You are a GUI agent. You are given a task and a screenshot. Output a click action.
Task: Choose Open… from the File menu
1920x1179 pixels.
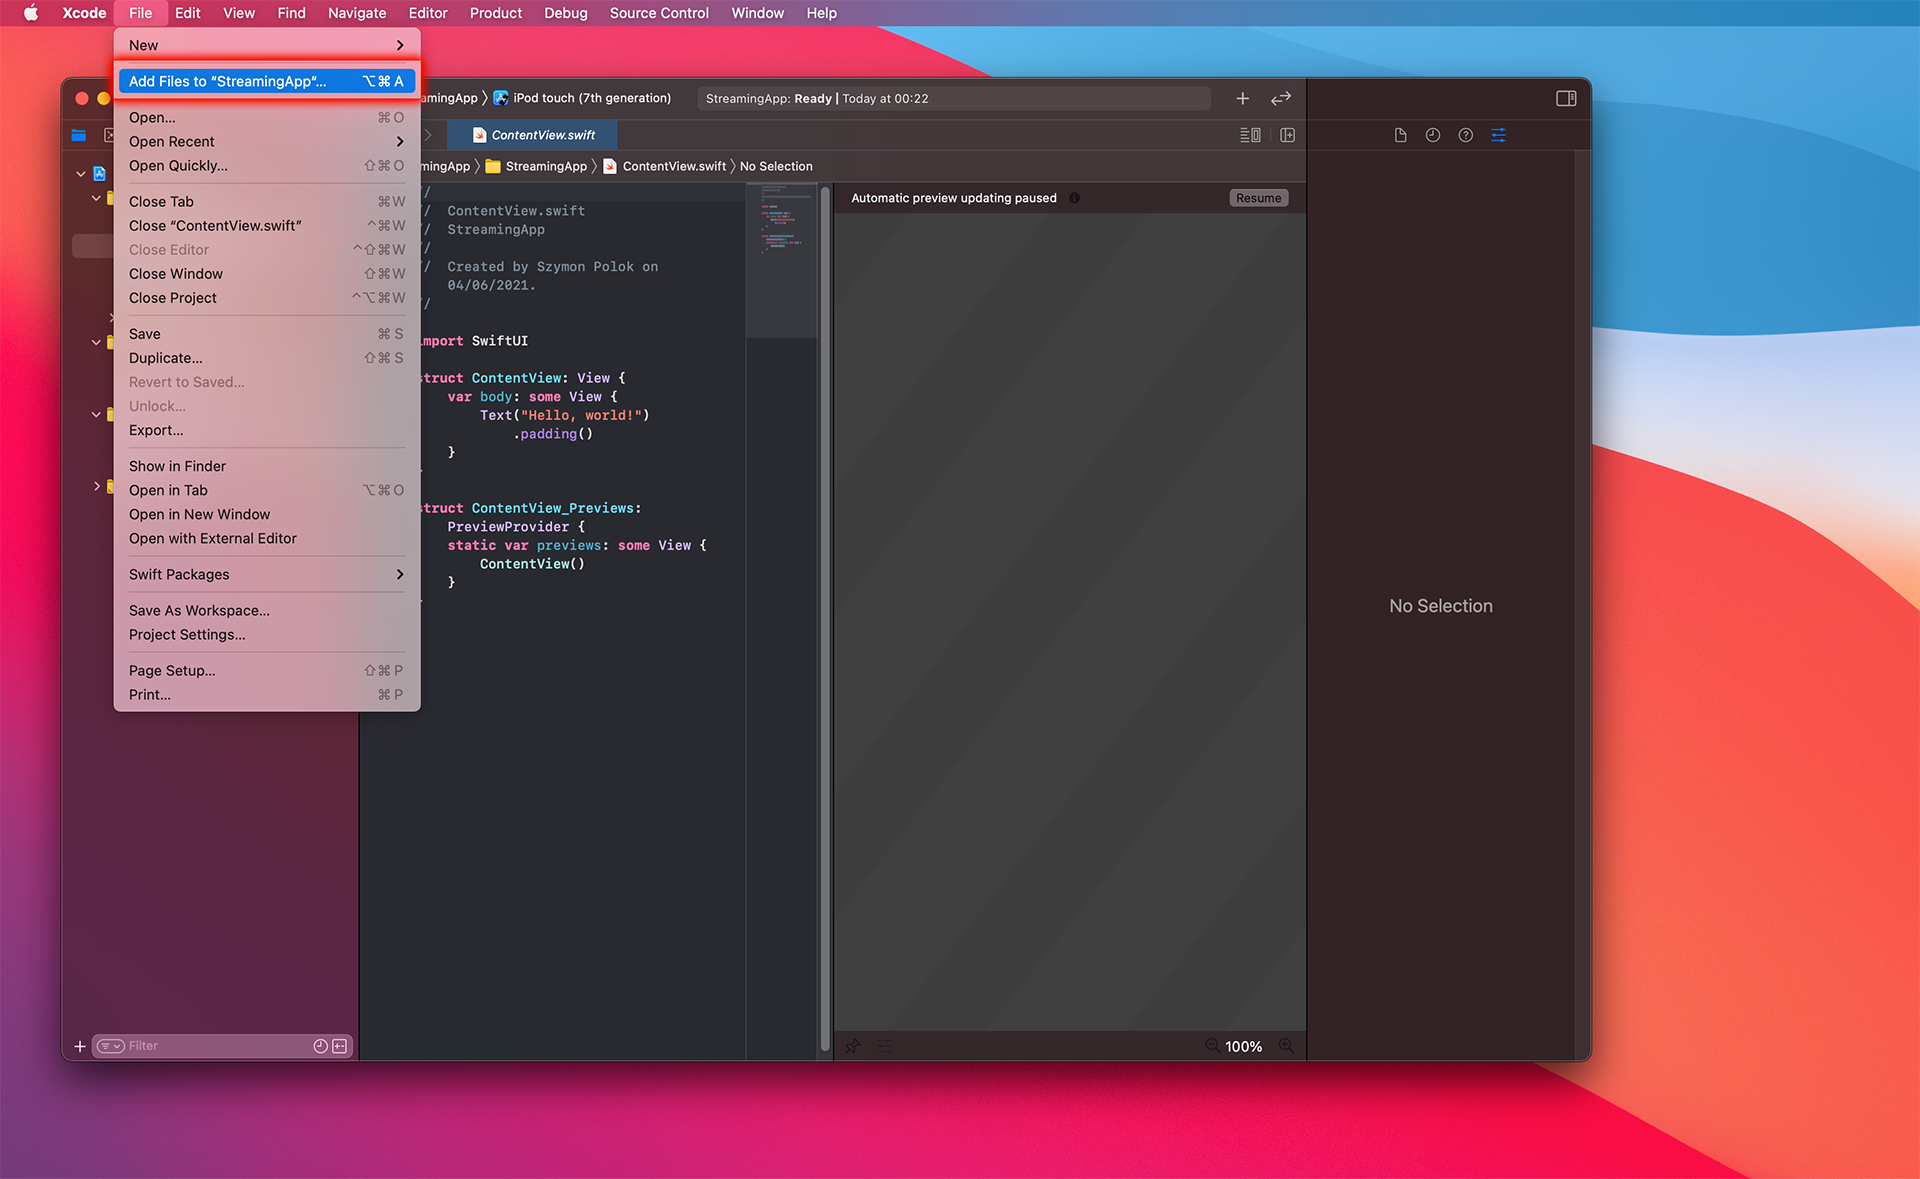[267, 117]
